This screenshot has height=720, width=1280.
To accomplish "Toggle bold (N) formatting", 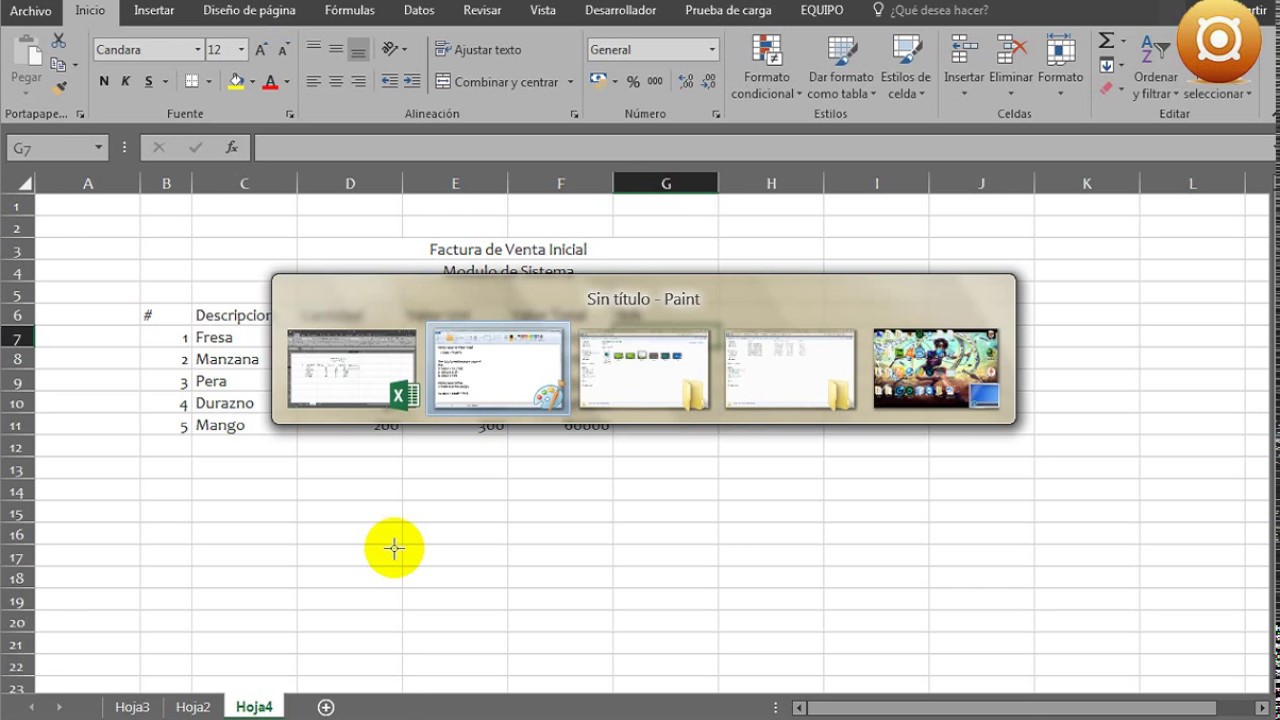I will pos(104,82).
